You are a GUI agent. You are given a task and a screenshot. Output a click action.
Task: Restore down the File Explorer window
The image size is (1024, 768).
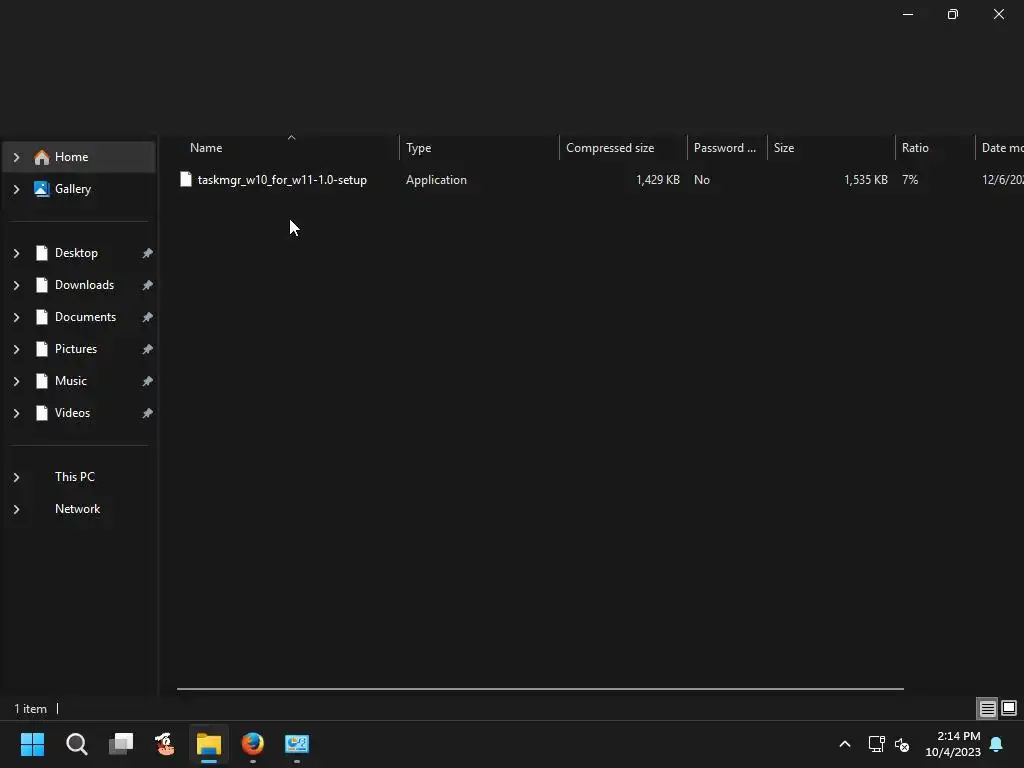(x=953, y=14)
